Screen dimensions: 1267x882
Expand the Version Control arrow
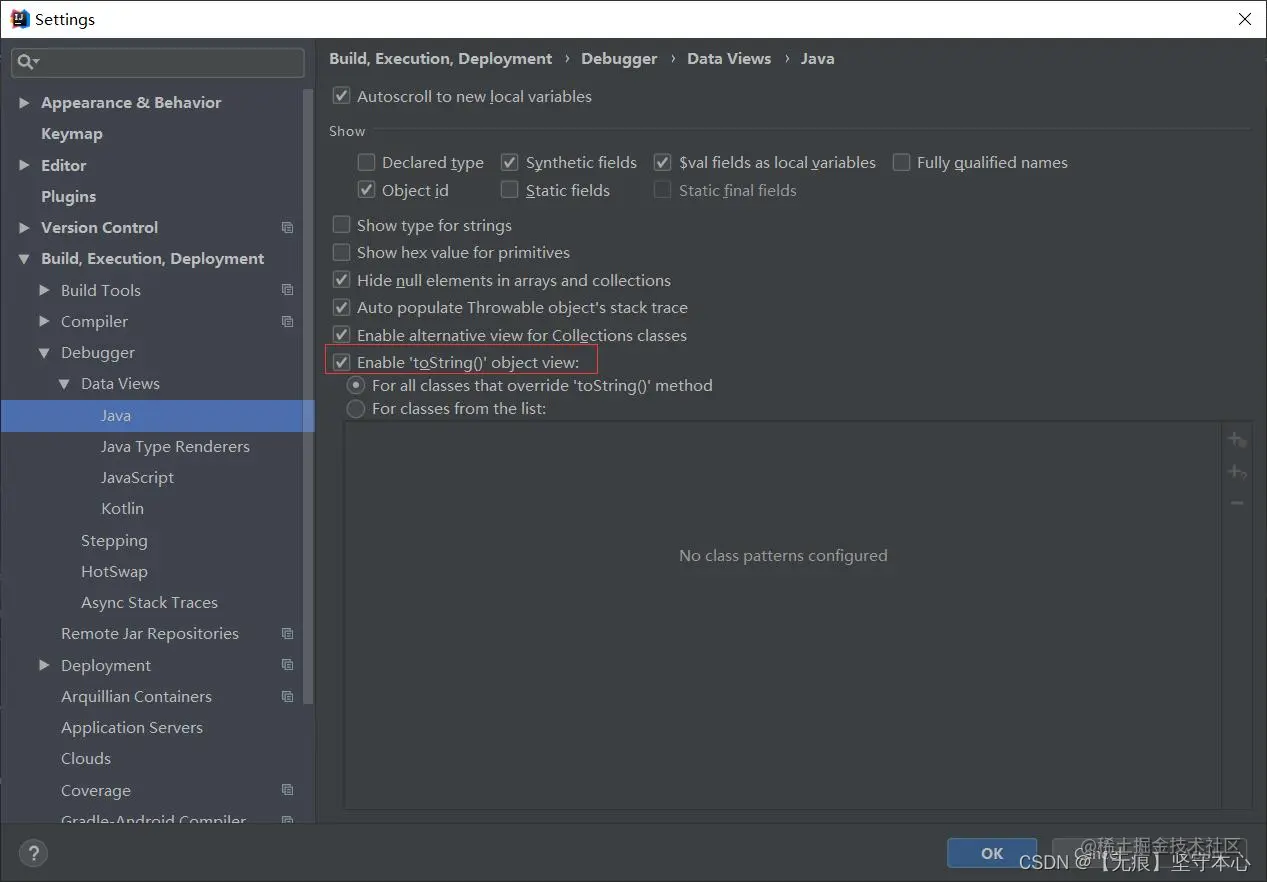24,228
